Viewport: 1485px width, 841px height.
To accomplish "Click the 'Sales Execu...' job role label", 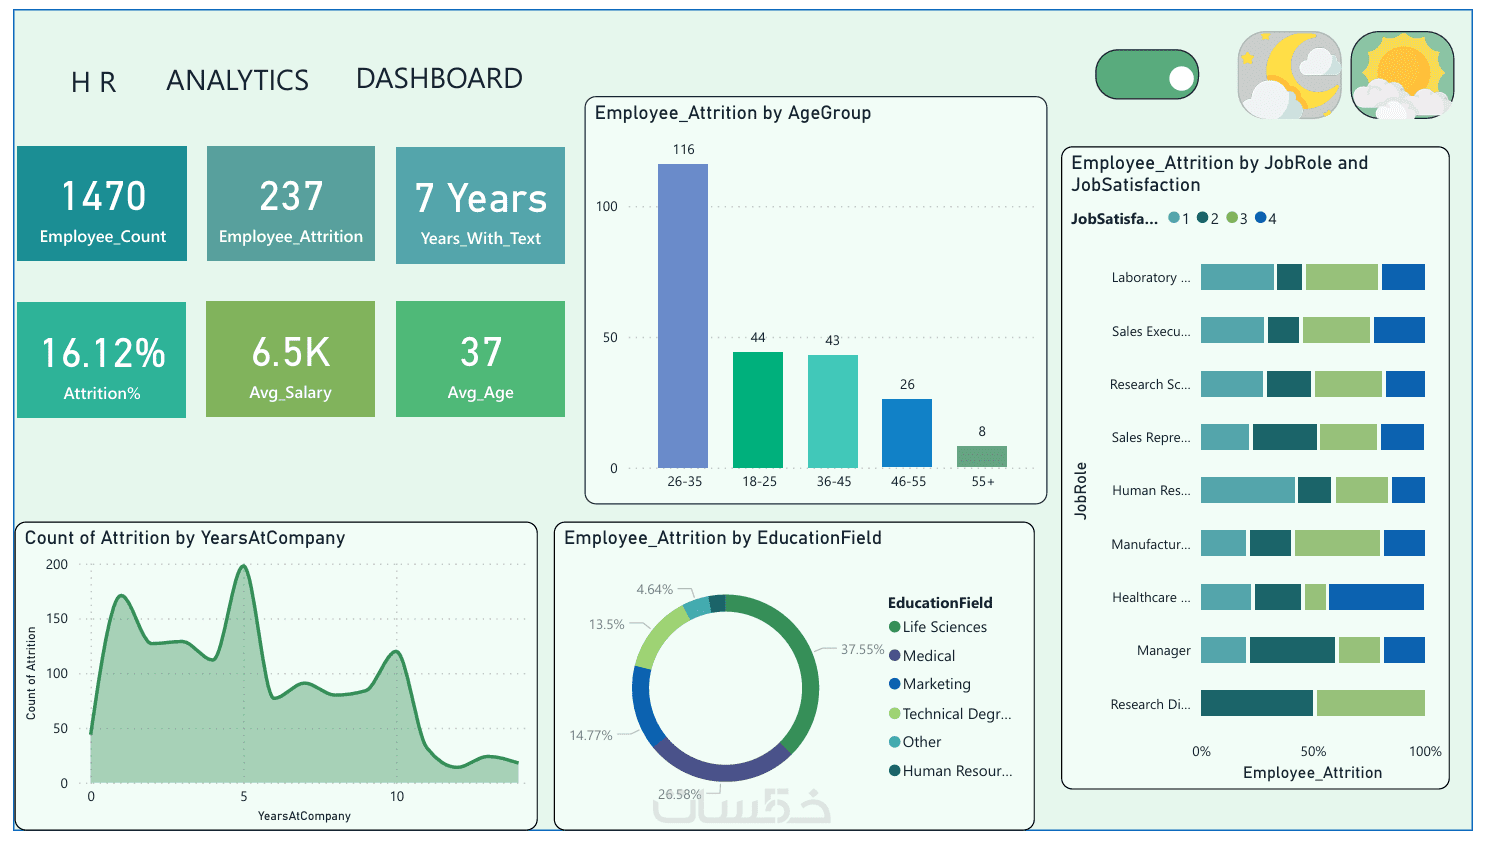I will point(1151,331).
